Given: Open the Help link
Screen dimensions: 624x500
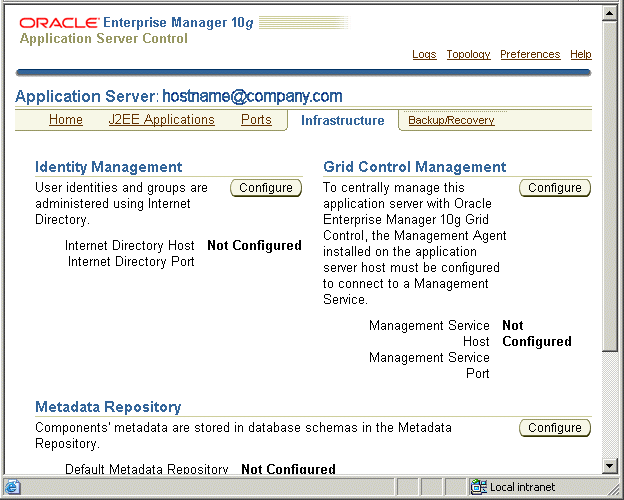Looking at the screenshot, I should pos(581,54).
